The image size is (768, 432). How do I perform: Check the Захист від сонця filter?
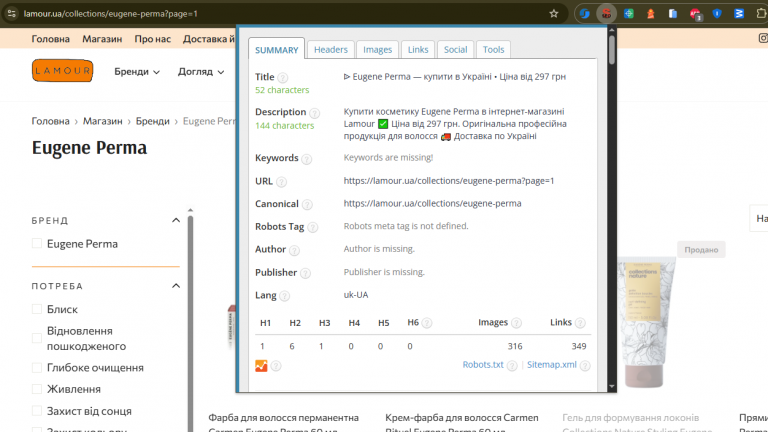[x=37, y=411]
